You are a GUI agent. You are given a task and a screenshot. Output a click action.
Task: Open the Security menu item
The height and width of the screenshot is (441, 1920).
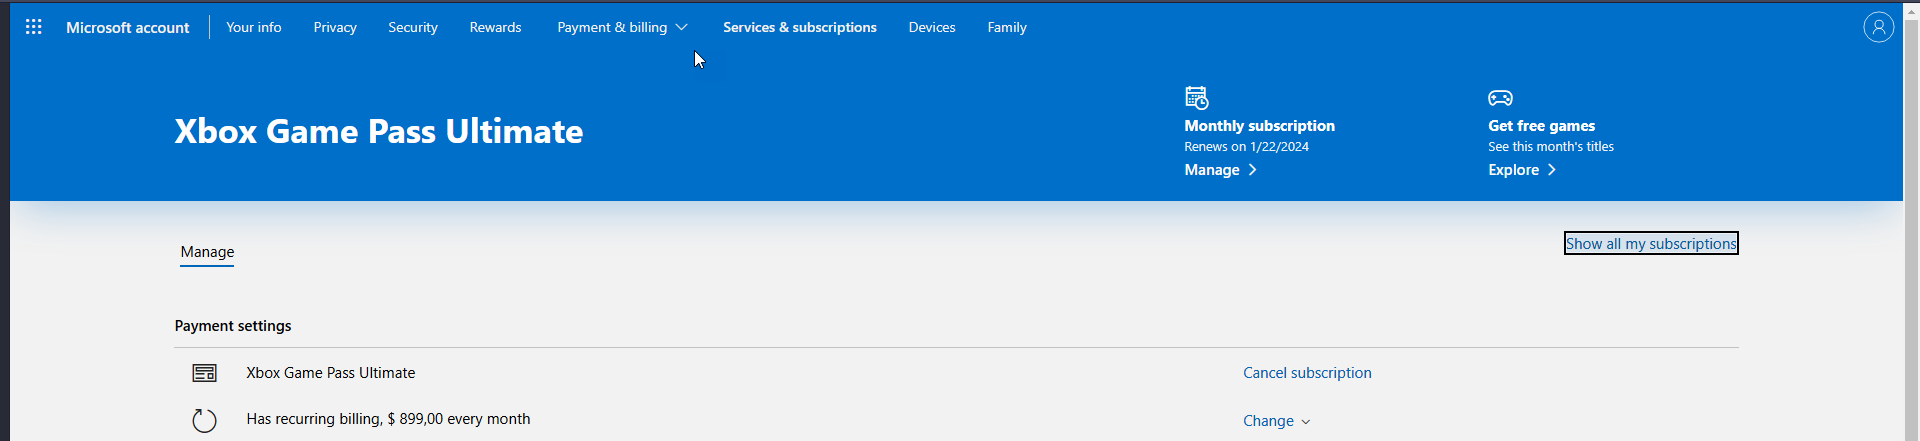(413, 27)
